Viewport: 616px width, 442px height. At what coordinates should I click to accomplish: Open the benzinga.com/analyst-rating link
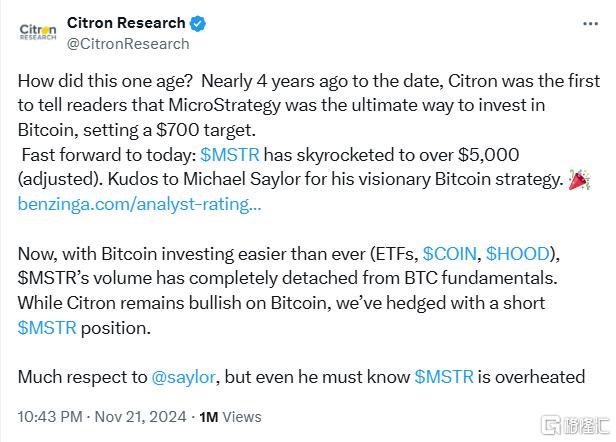139,204
